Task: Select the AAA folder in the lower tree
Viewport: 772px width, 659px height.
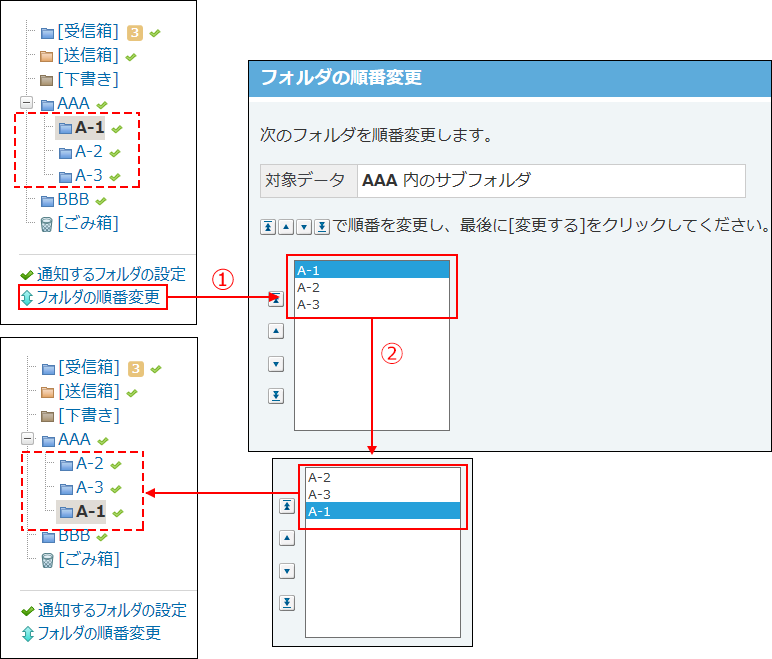Action: (x=74, y=439)
